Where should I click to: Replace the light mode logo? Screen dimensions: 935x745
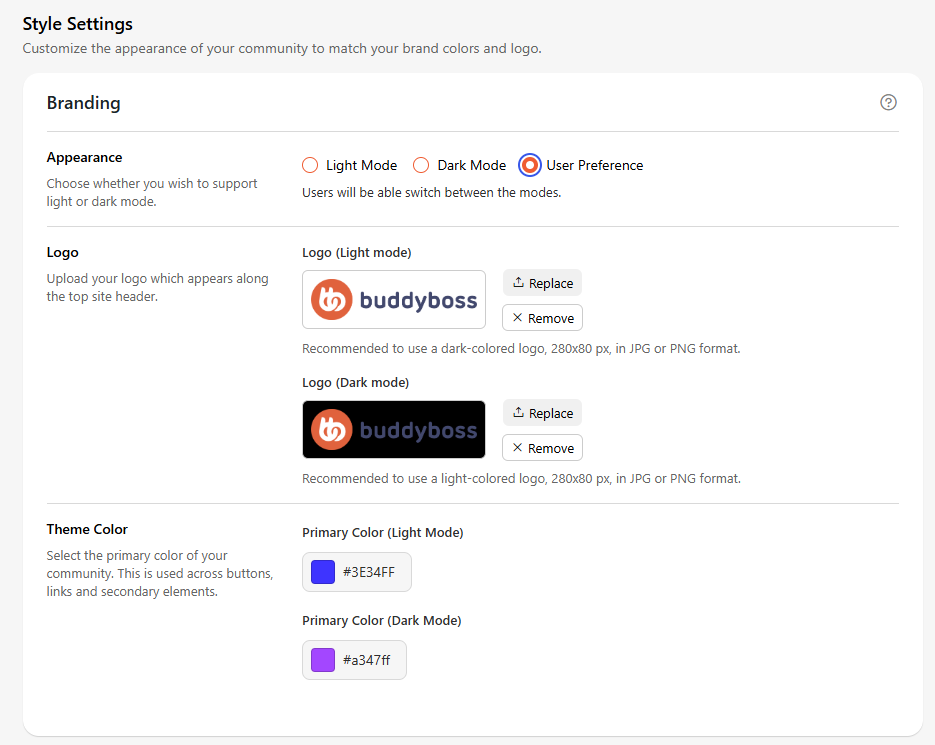pos(542,283)
